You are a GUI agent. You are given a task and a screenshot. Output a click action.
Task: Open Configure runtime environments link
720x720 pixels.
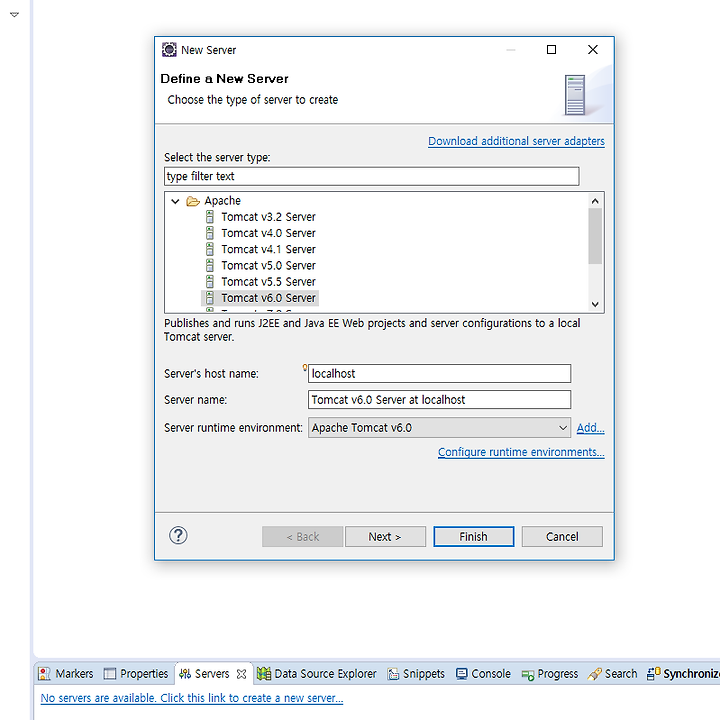pyautogui.click(x=521, y=452)
